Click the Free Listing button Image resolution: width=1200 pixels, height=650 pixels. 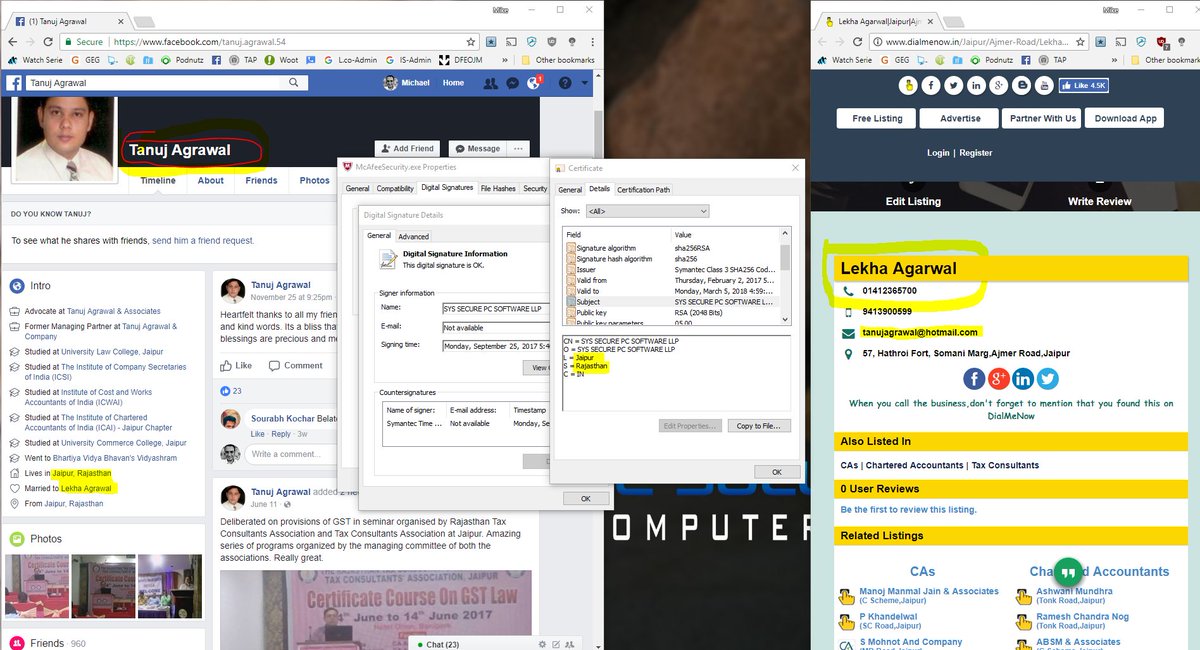click(x=877, y=118)
